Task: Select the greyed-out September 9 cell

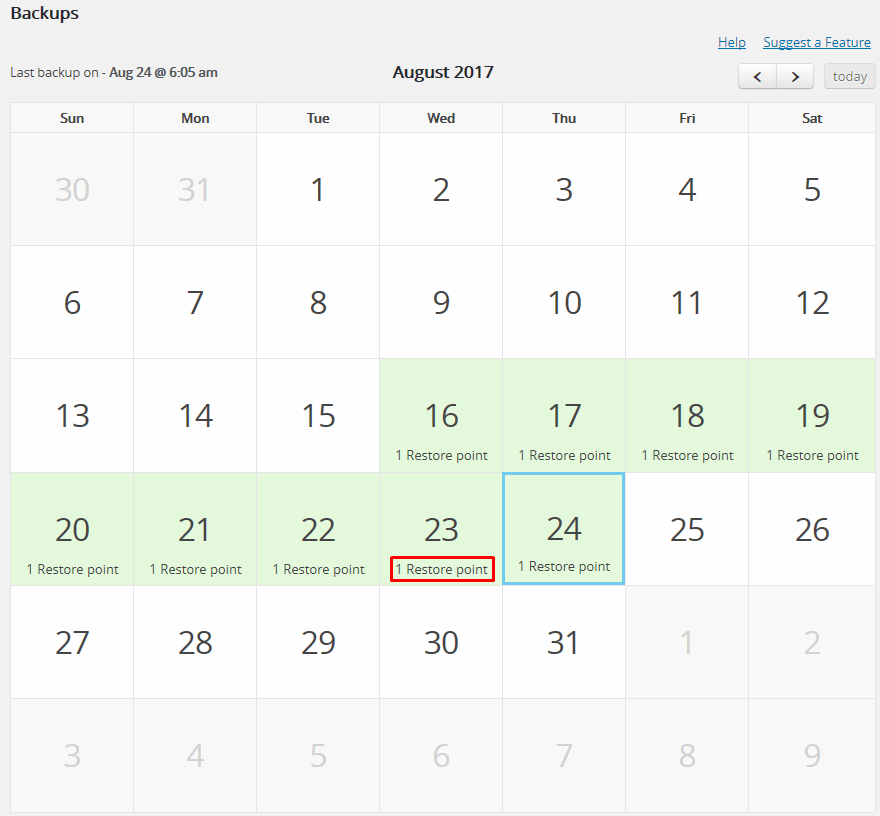Action: pyautogui.click(x=812, y=755)
